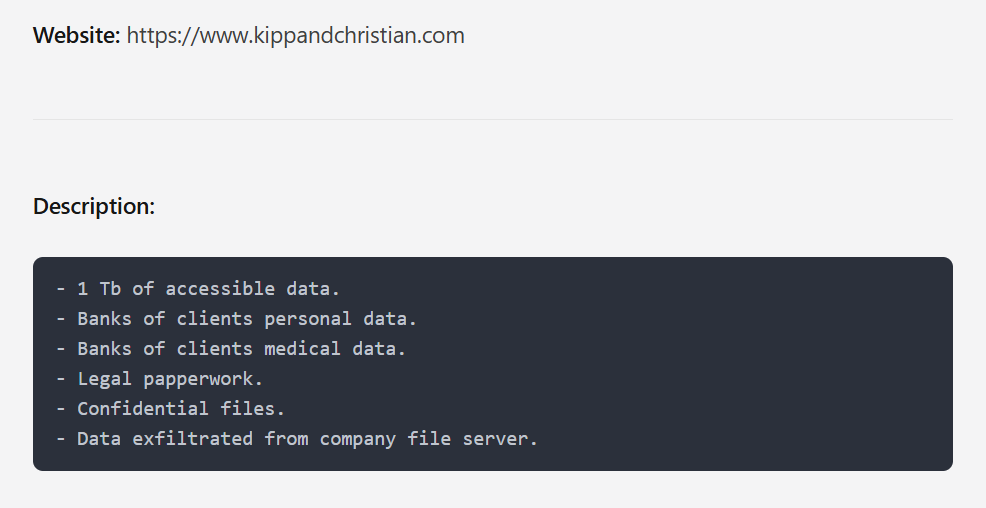Click the word "Banks" in the personal data line
986x508 pixels.
[x=104, y=319]
